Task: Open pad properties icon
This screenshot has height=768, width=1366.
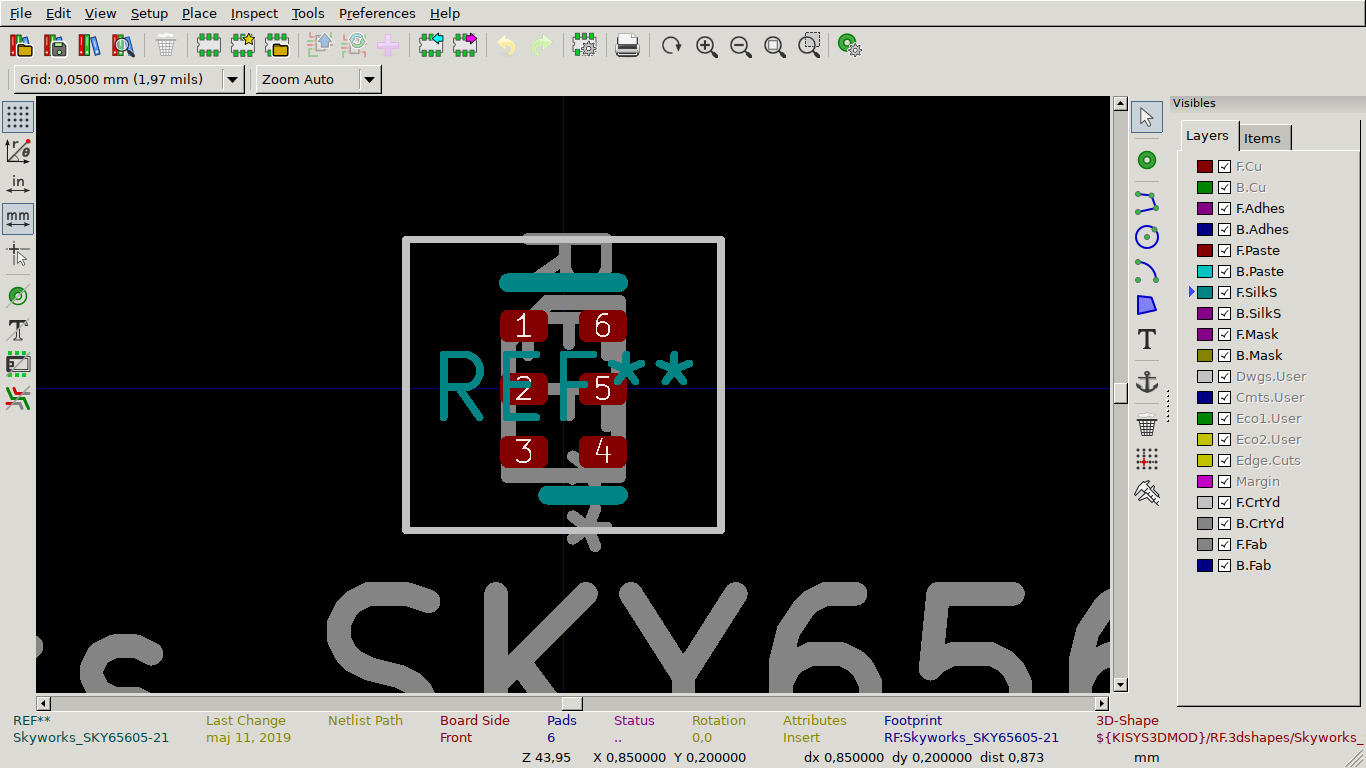Action: coord(850,45)
